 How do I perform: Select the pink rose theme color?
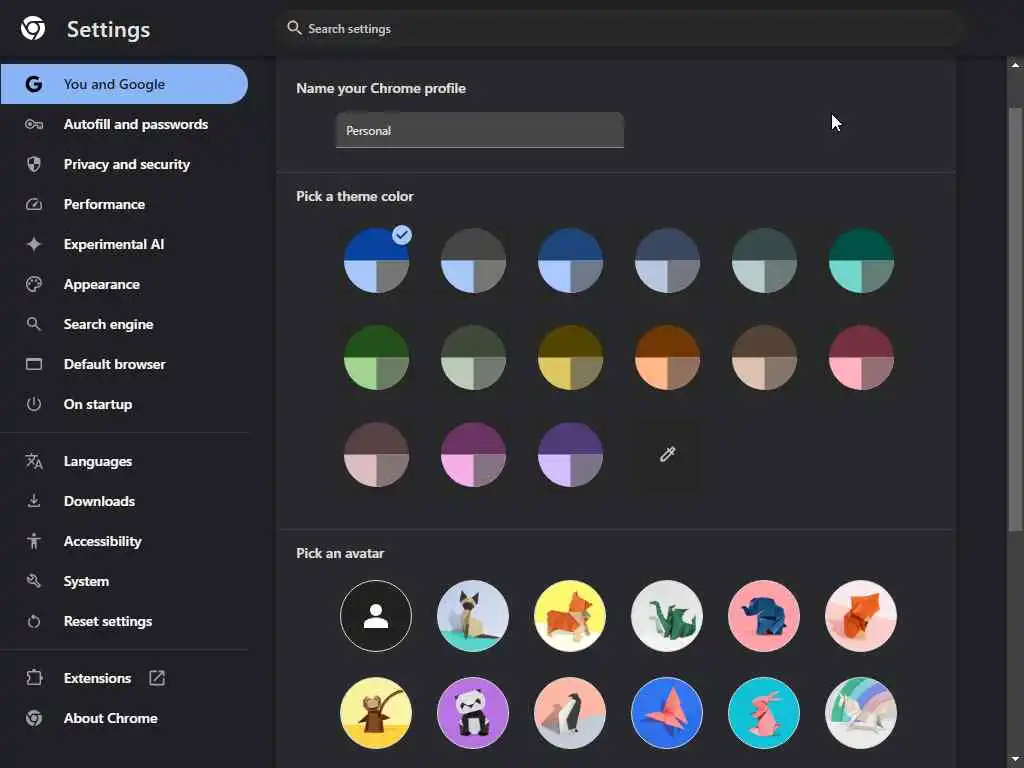click(x=861, y=357)
